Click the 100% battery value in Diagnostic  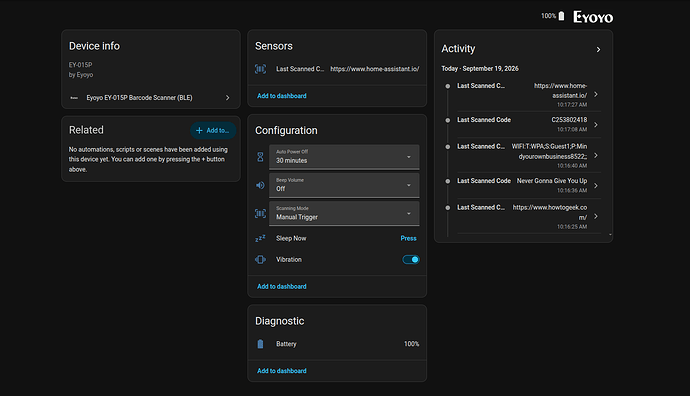[411, 344]
